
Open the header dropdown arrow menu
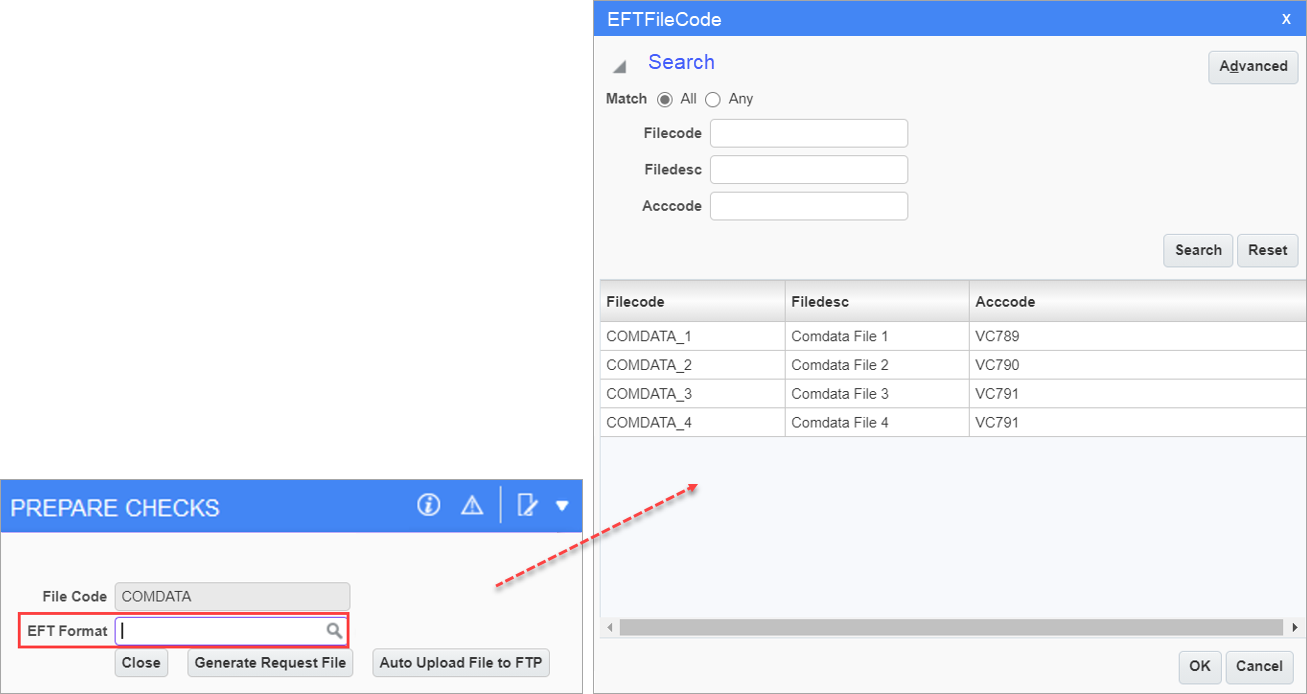click(562, 506)
